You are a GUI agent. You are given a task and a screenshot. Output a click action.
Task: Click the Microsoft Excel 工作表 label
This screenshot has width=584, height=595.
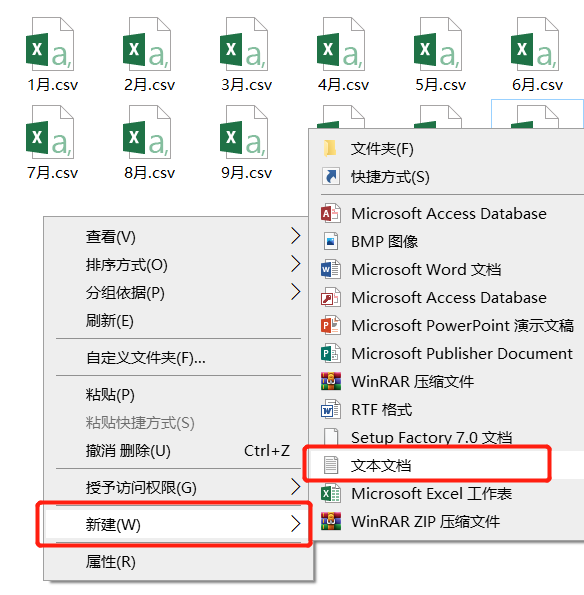(432, 493)
